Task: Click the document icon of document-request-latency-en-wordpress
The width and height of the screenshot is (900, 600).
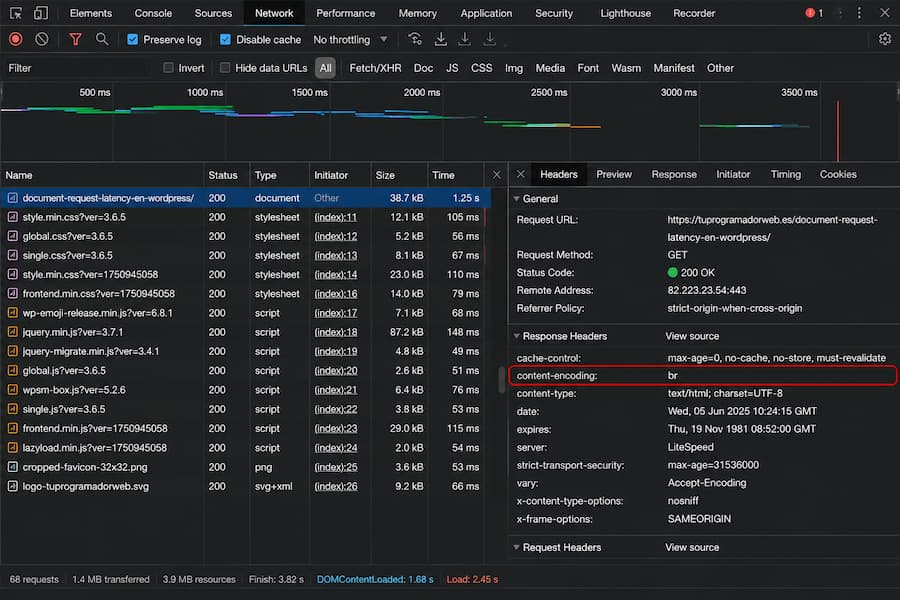Action: [12, 198]
